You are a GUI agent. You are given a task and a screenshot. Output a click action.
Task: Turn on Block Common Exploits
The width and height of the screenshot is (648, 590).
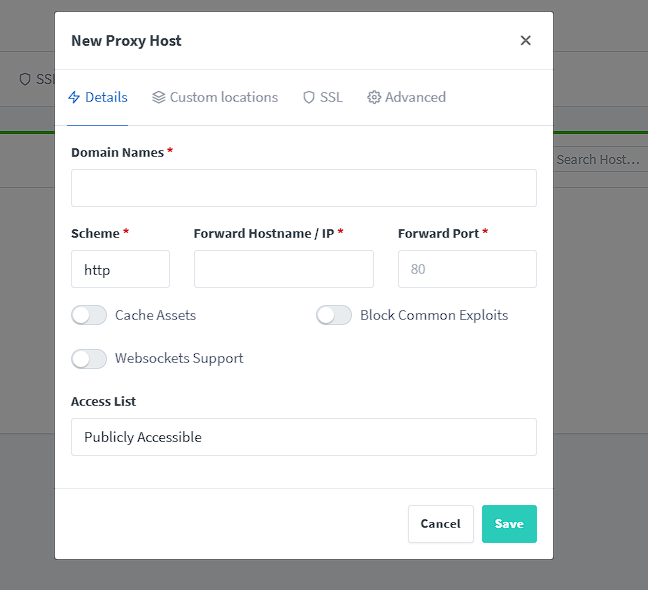(x=334, y=315)
